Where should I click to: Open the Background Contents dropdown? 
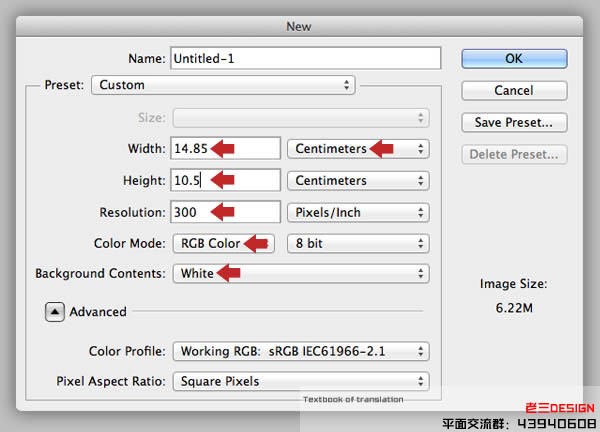(x=300, y=274)
